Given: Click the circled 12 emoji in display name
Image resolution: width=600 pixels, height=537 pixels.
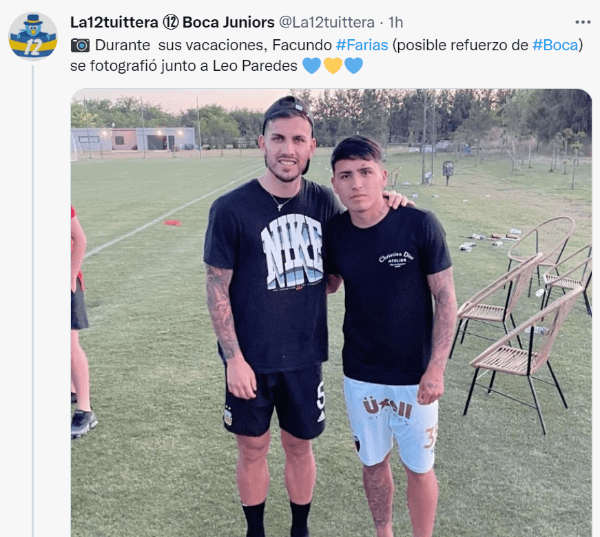Looking at the screenshot, I should click(x=170, y=23).
